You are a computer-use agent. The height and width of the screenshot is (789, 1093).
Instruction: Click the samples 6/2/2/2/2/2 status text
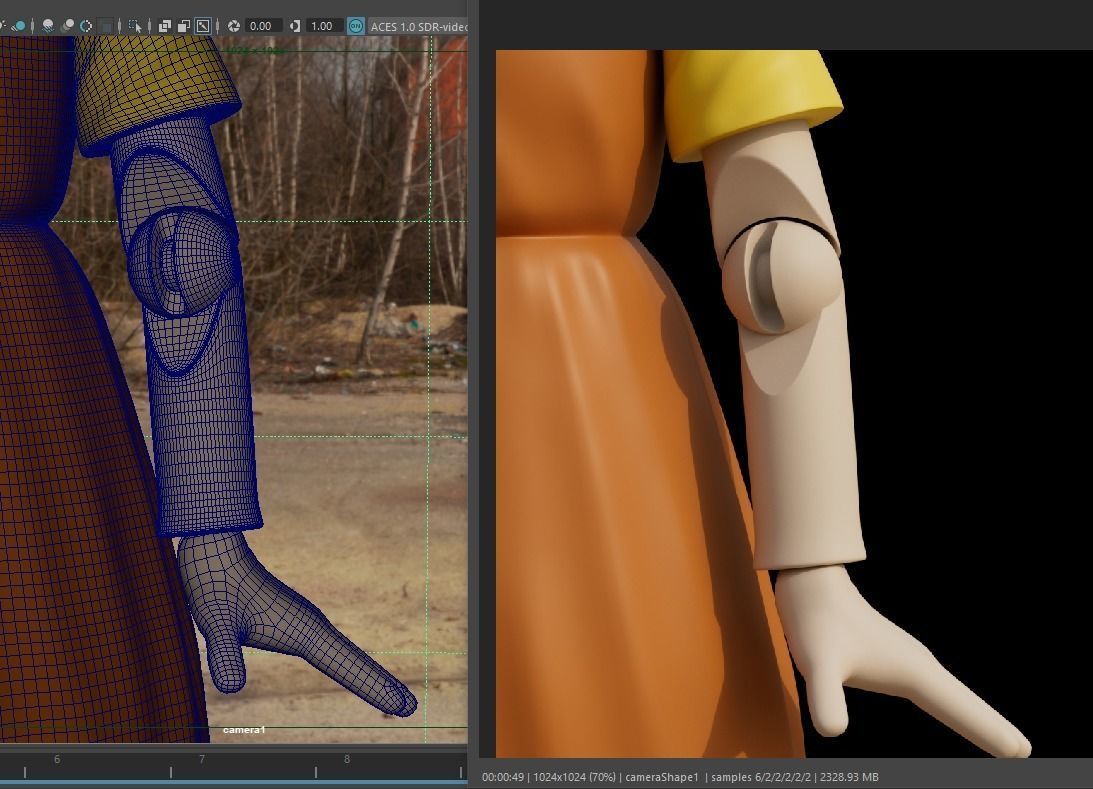click(761, 776)
